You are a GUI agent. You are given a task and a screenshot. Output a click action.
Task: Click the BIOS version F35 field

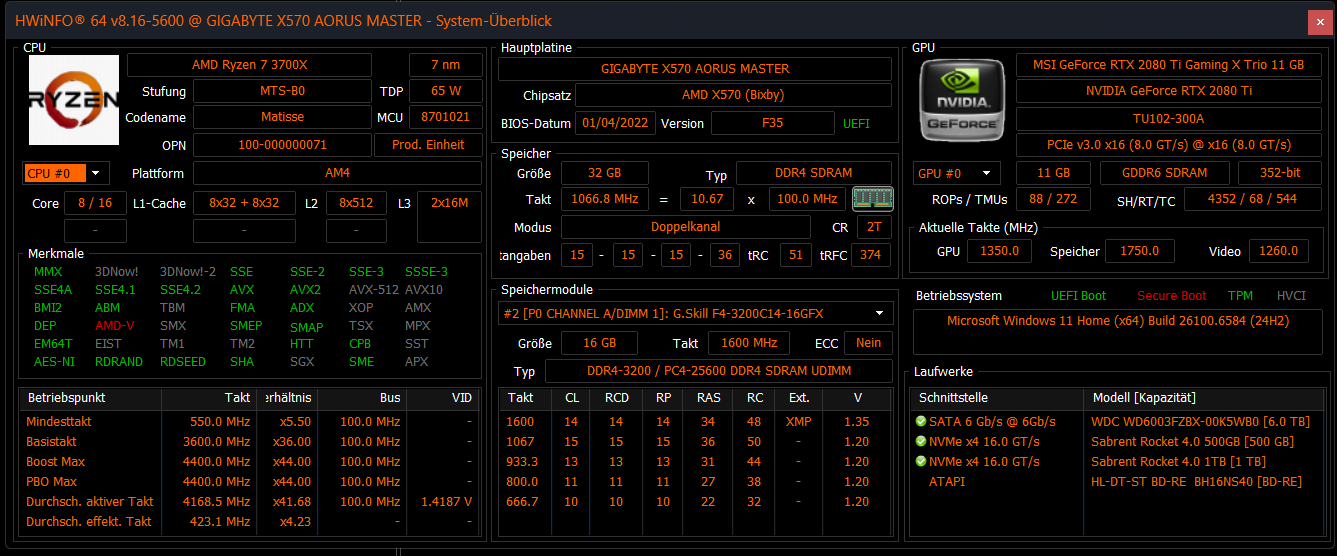coord(772,123)
